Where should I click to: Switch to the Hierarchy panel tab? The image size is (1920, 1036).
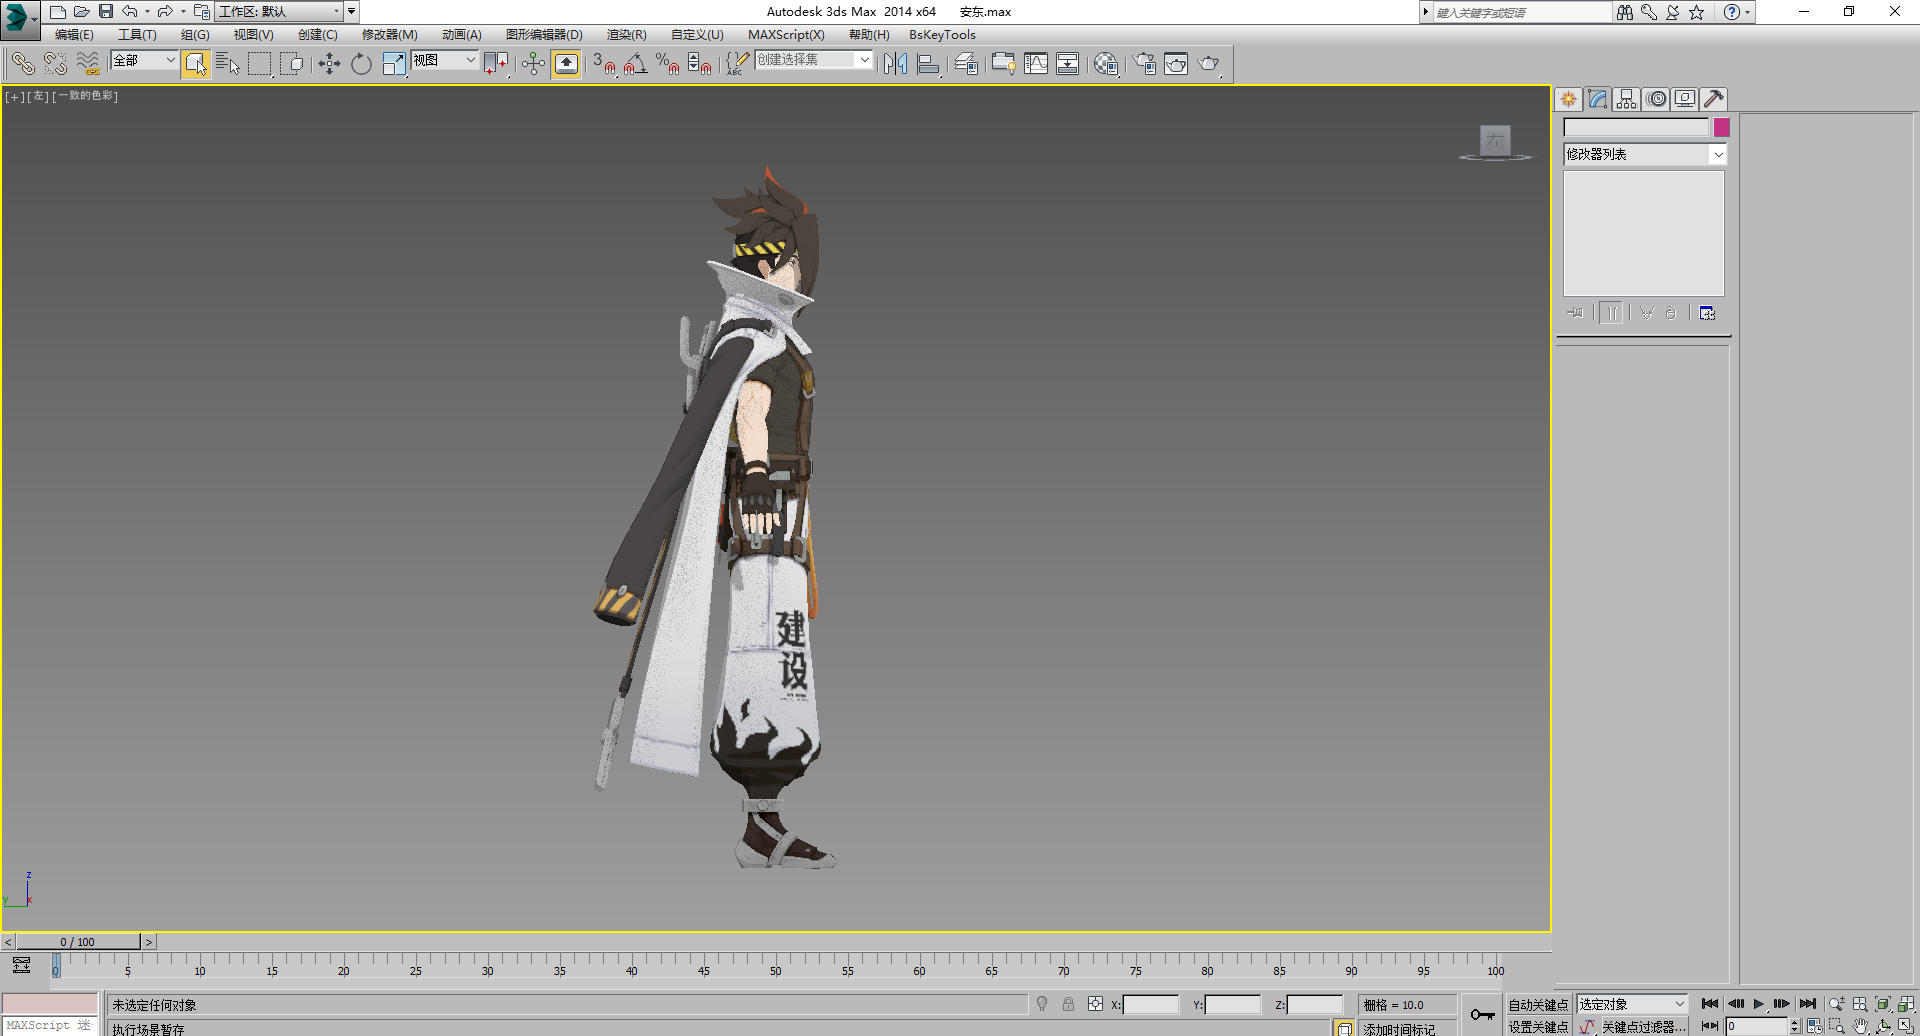click(1626, 99)
